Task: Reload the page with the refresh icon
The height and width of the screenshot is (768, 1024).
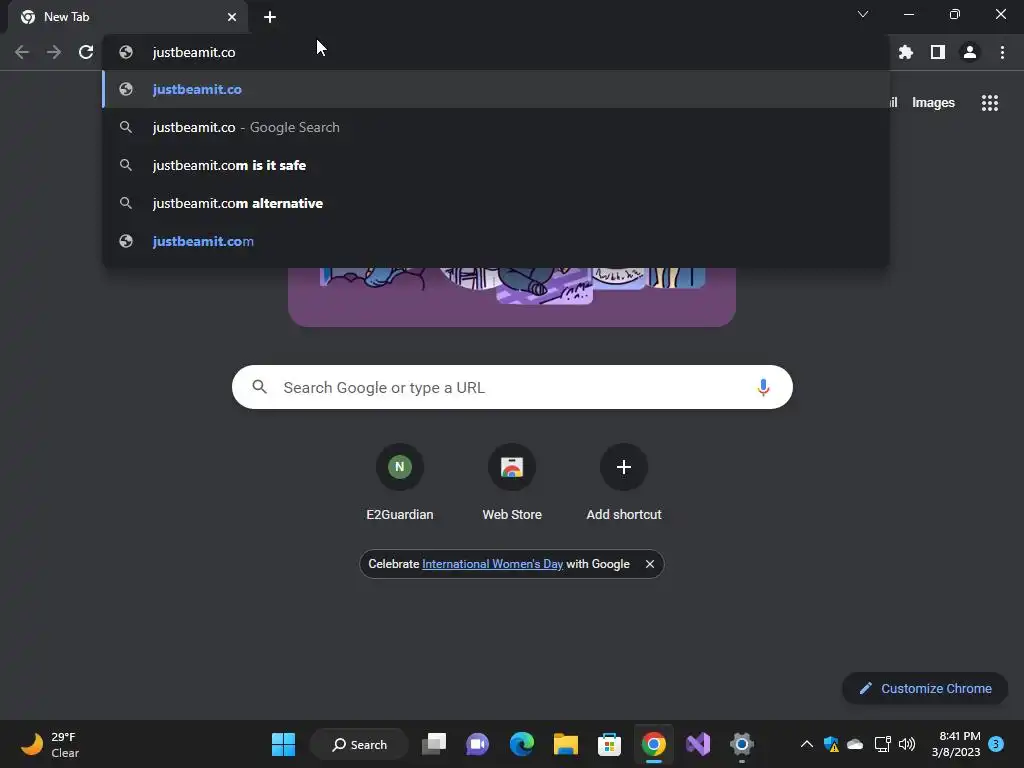Action: tap(86, 52)
